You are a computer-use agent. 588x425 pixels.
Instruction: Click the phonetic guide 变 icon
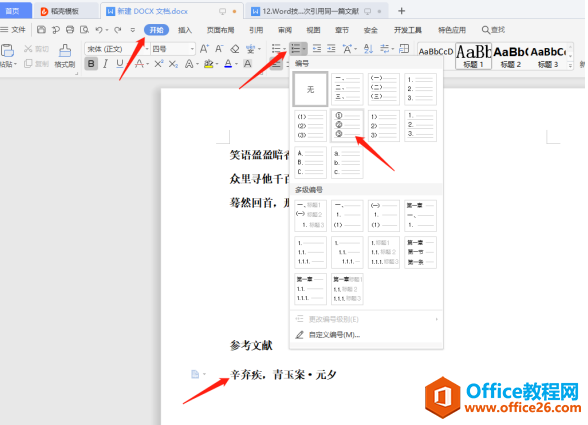click(250, 49)
